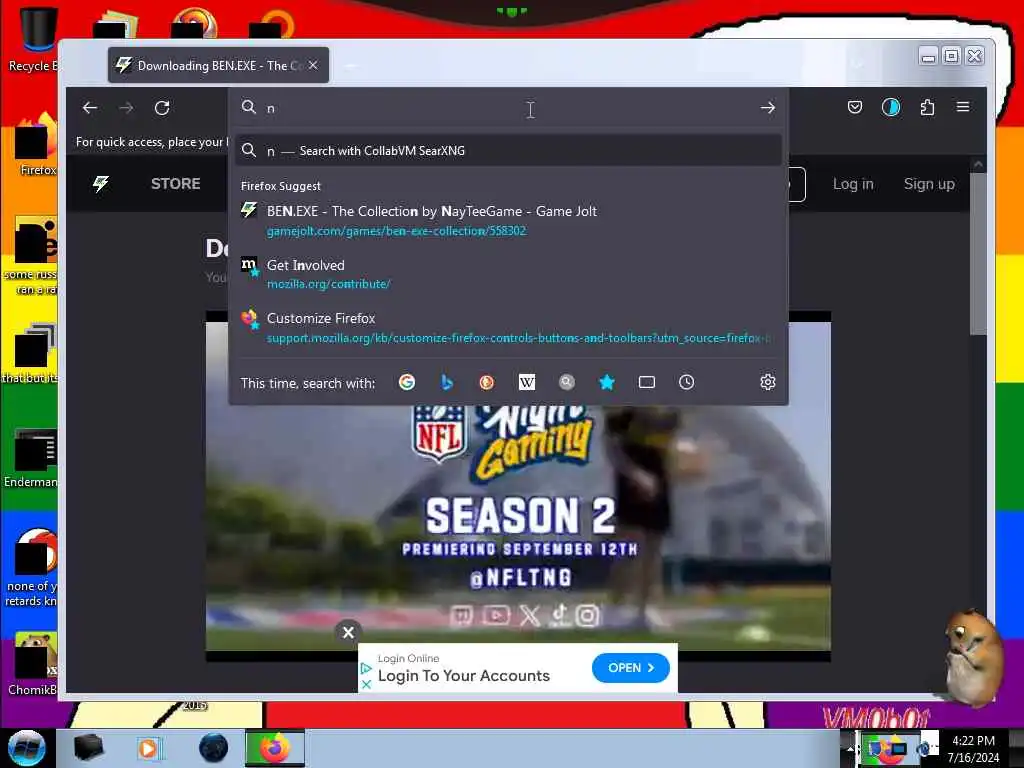Viewport: 1024px width, 768px height.
Task: Click the Sign up link
Action: (x=929, y=184)
